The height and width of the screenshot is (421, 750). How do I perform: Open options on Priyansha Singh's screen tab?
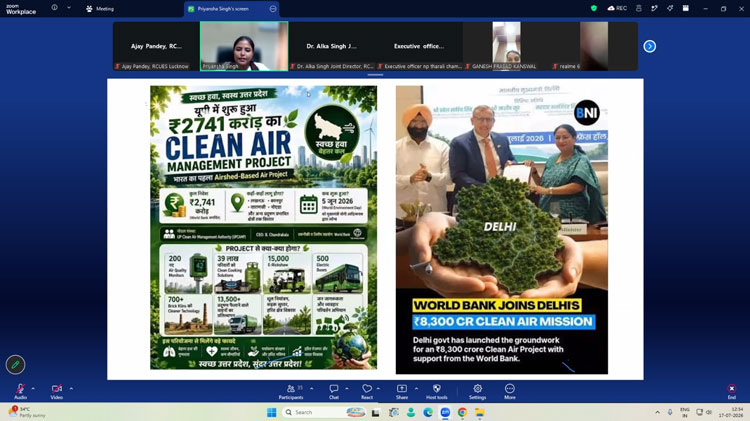(x=273, y=9)
